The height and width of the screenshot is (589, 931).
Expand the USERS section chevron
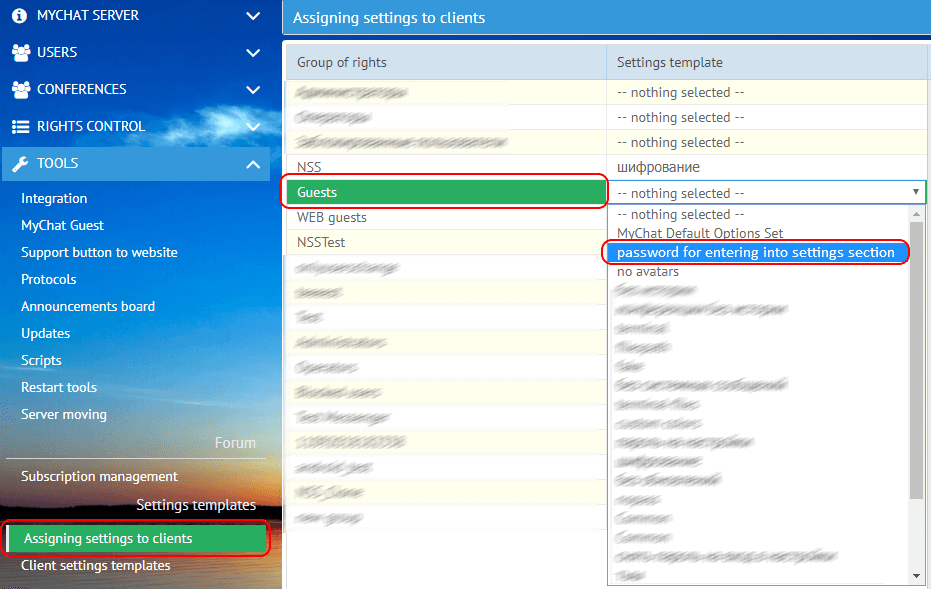pyautogui.click(x=253, y=52)
